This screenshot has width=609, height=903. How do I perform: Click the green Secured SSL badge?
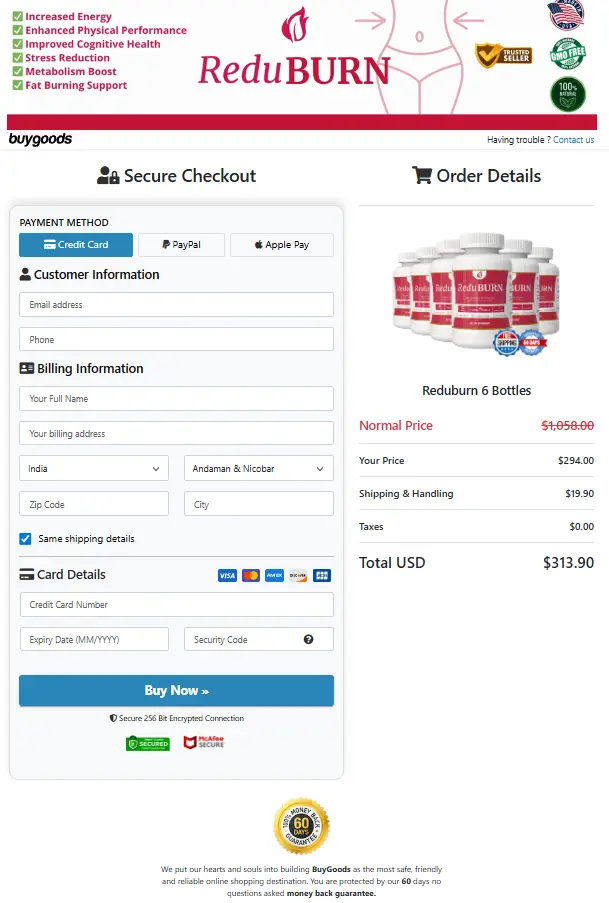click(x=147, y=743)
